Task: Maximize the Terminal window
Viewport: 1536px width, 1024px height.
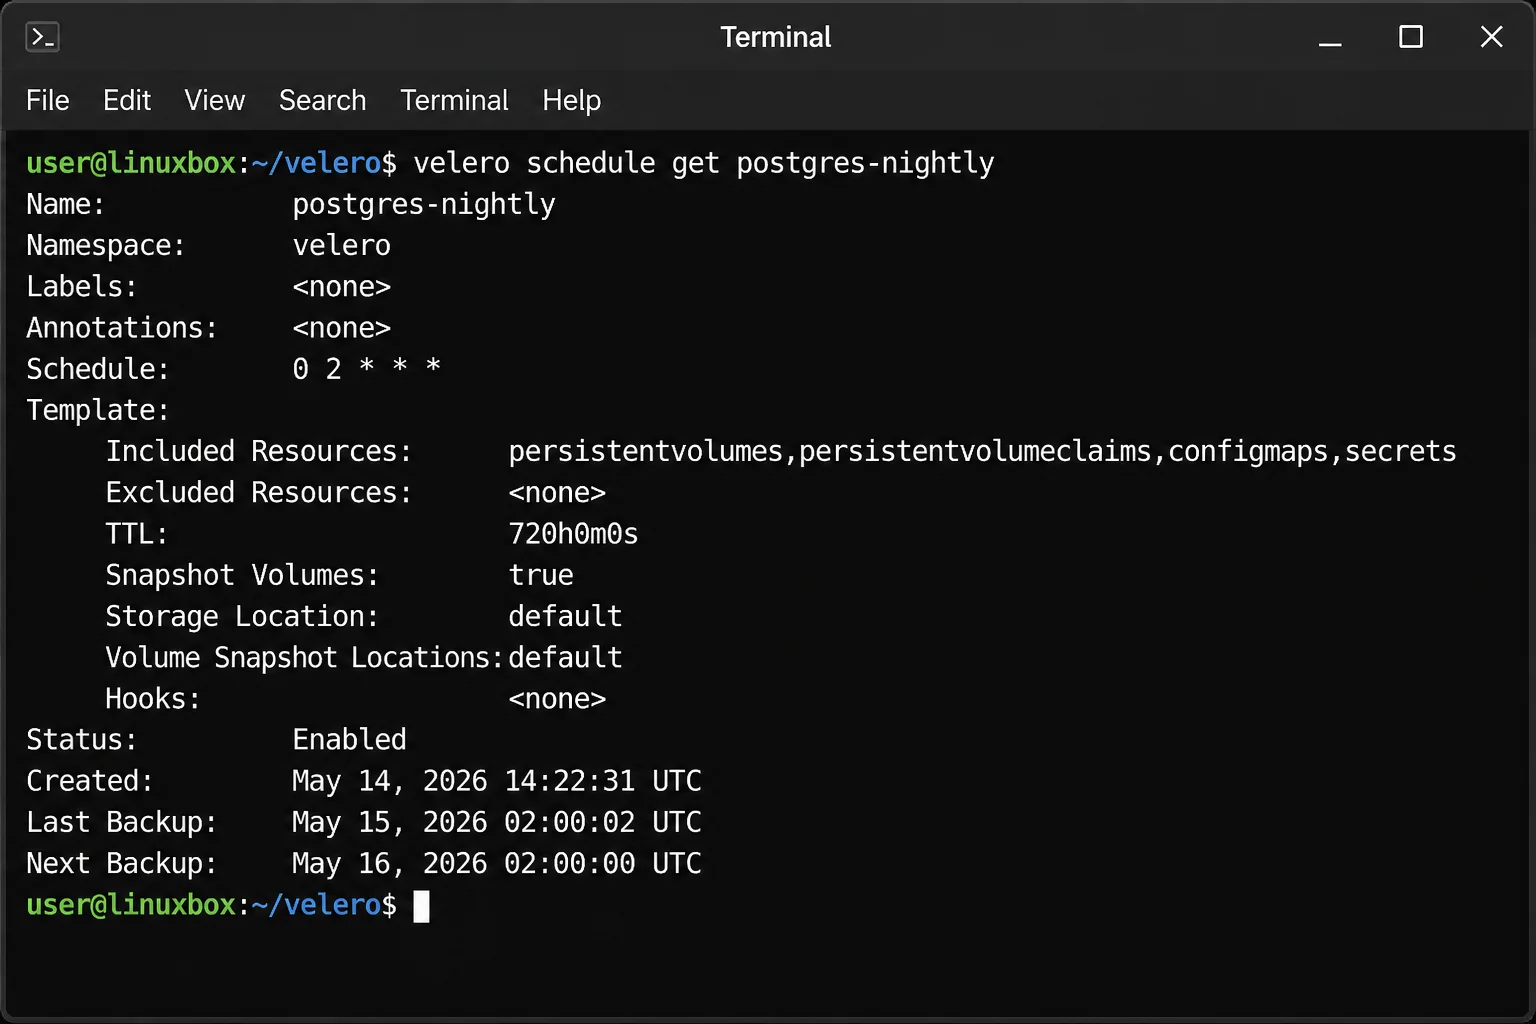Action: click(x=1411, y=37)
